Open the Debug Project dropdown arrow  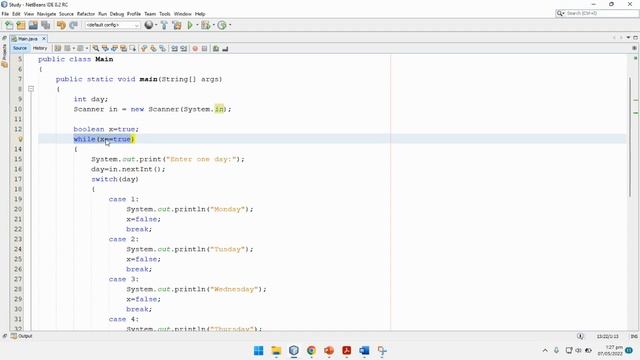213,25
